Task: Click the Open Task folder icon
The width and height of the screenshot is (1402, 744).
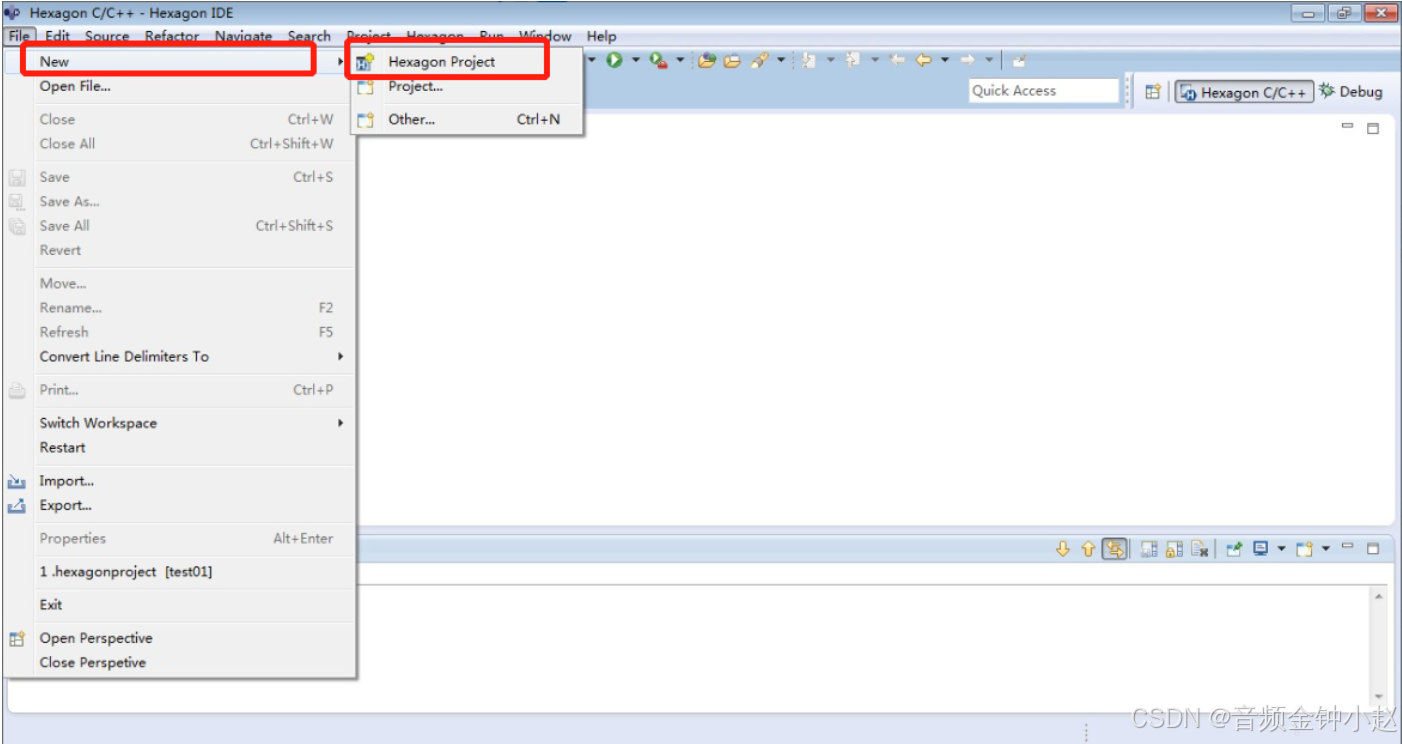Action: [x=732, y=60]
